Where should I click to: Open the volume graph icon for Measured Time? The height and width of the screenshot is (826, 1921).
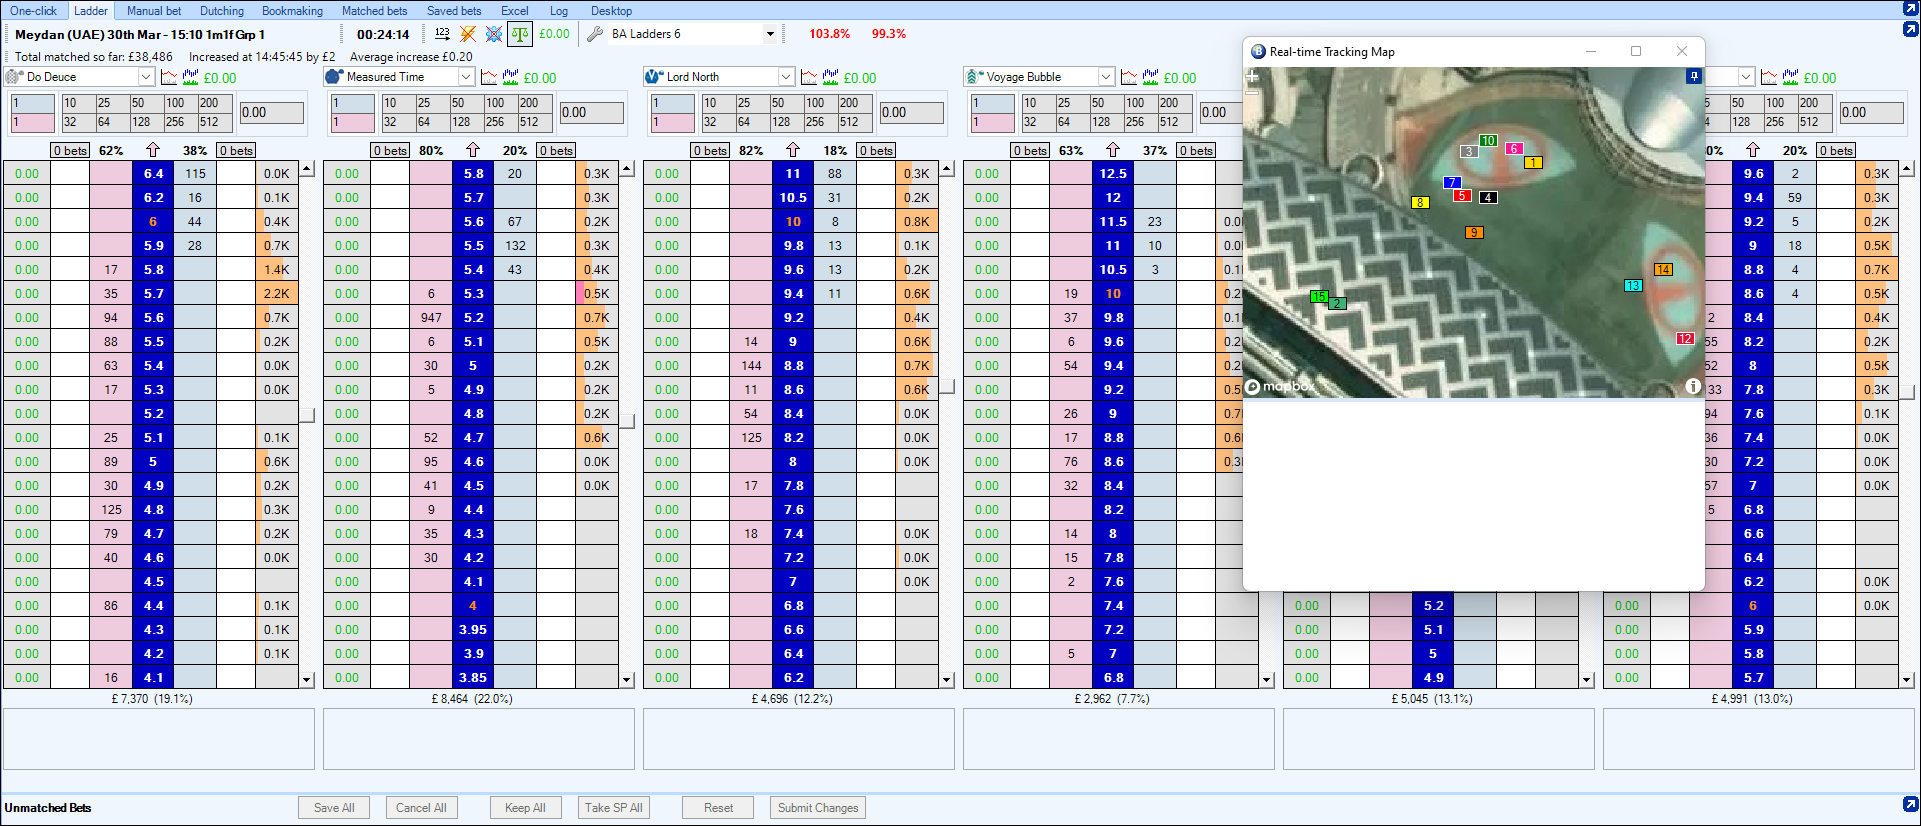511,77
